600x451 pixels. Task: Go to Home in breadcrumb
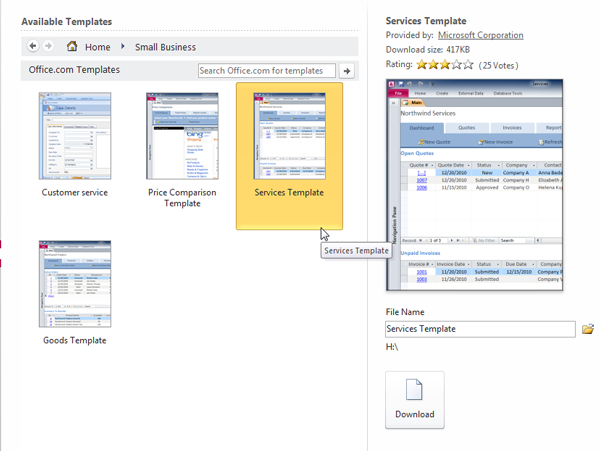point(98,47)
